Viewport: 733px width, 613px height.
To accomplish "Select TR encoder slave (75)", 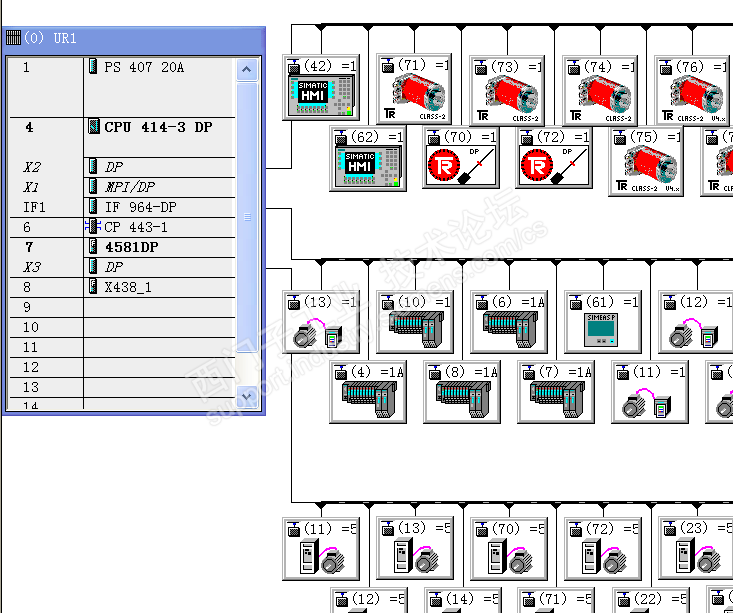I will [x=646, y=161].
